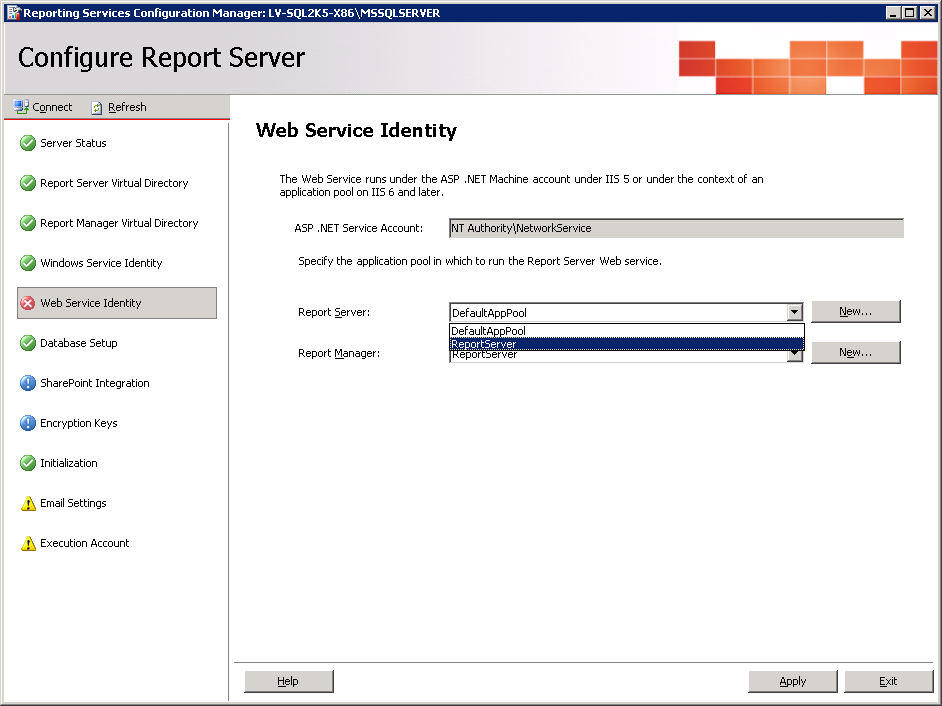Click the blue info icon beside SharePoint Integration

coord(28,383)
